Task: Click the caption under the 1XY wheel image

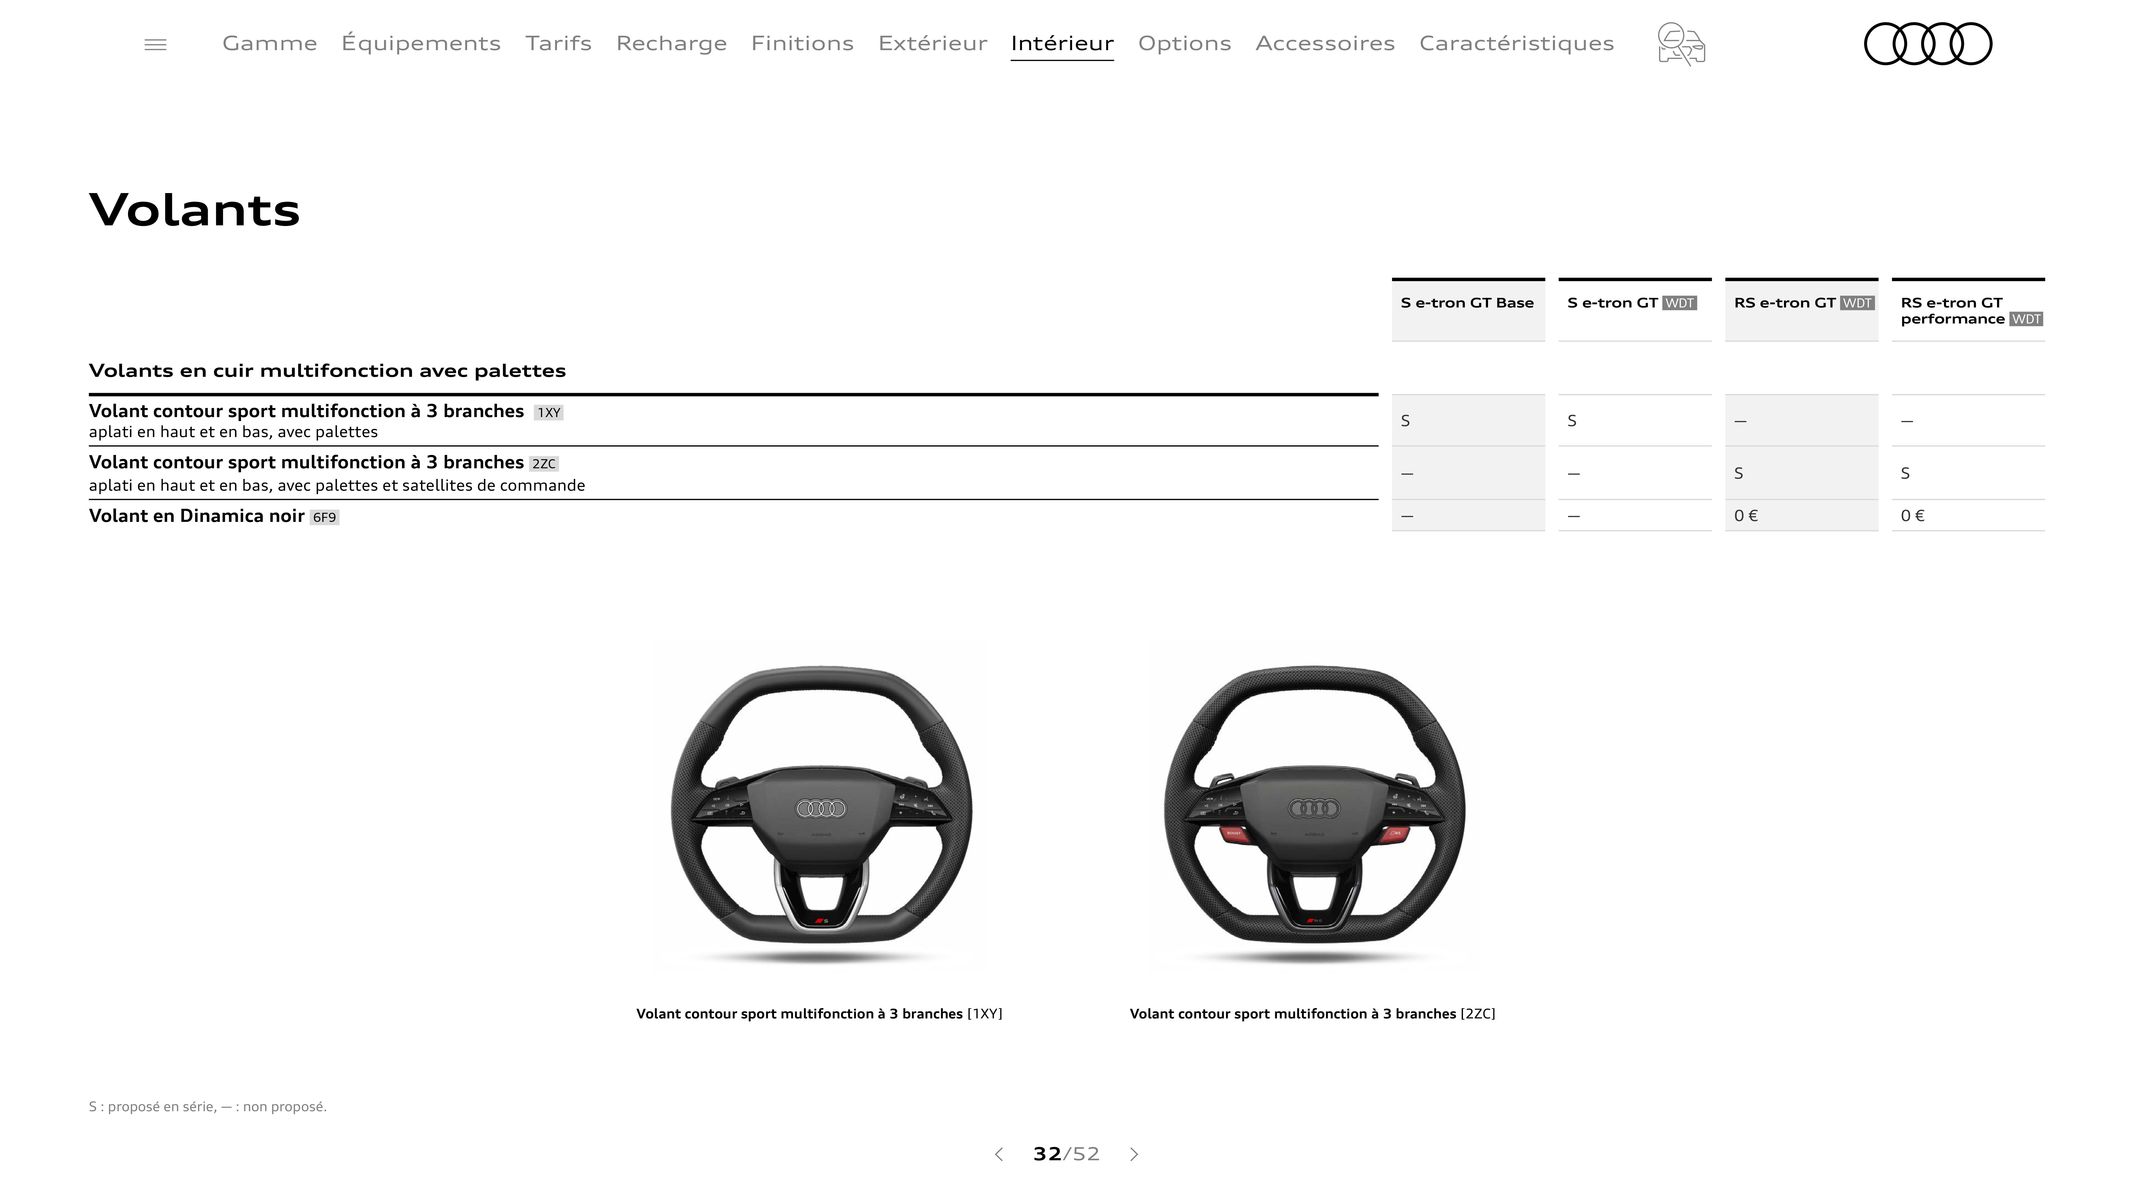Action: click(819, 1014)
